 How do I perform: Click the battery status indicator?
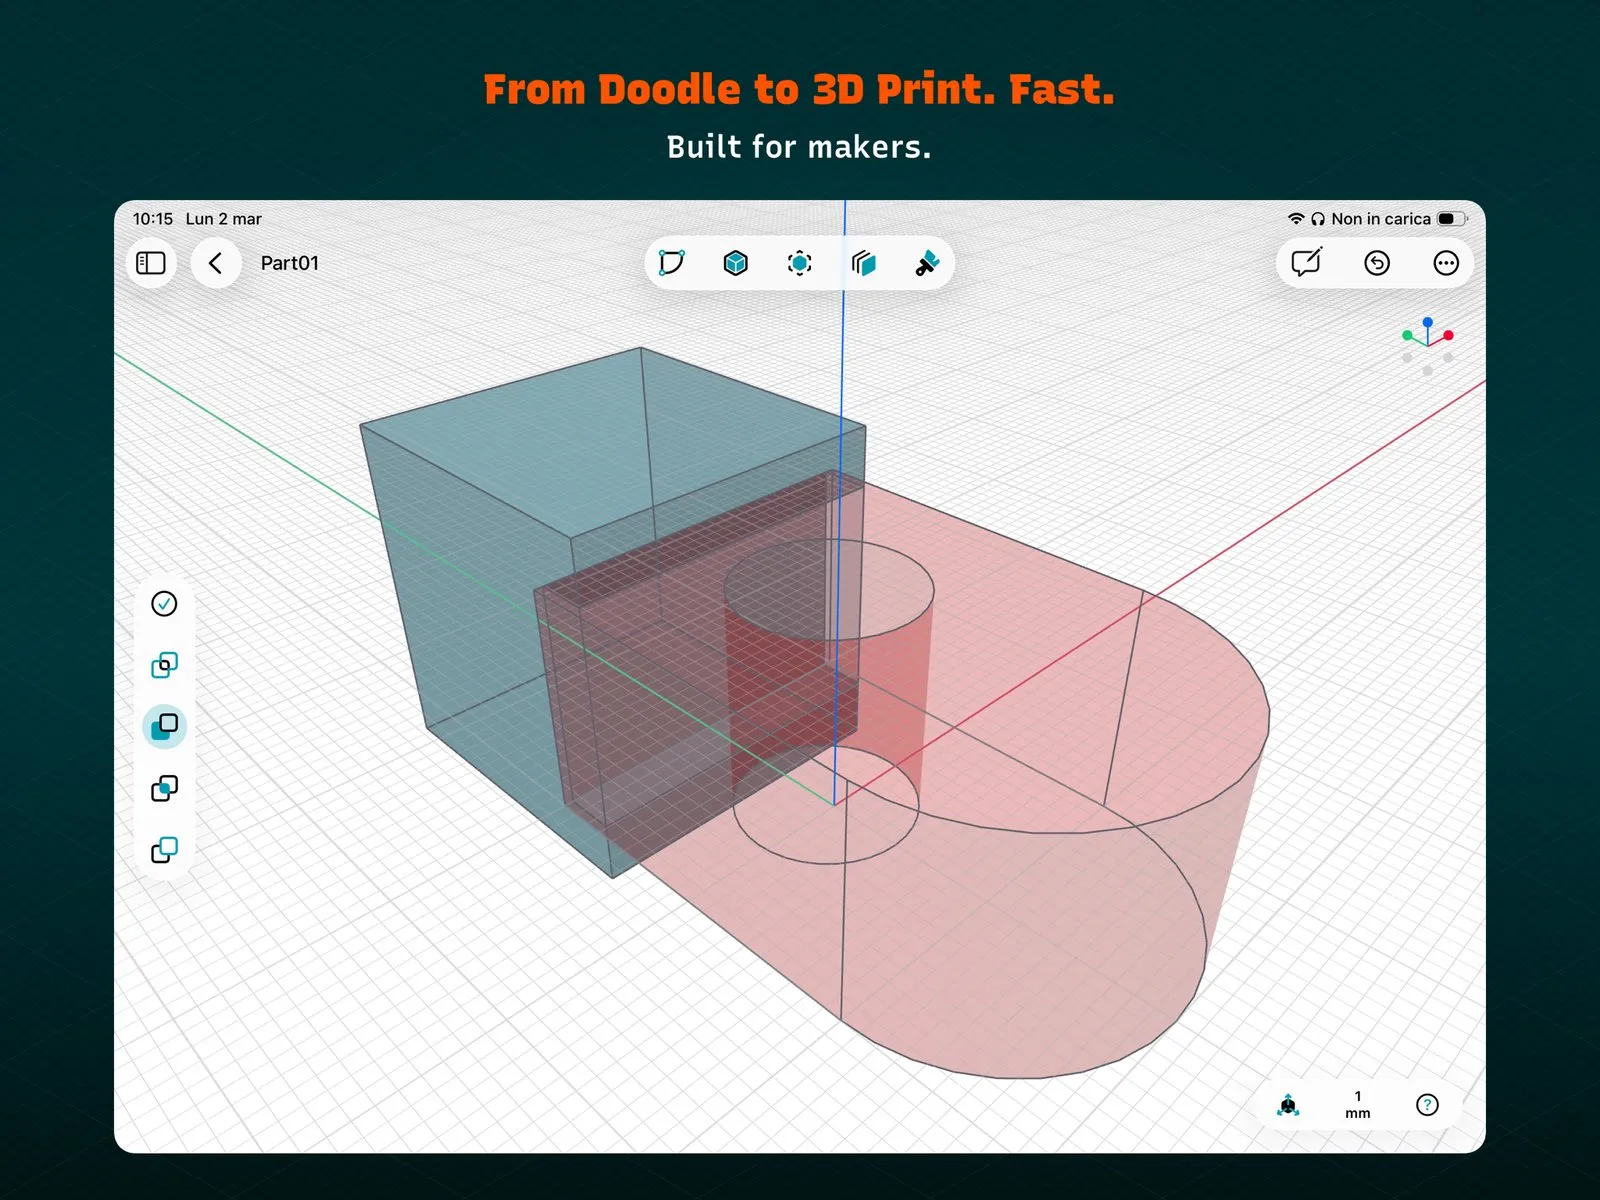pyautogui.click(x=1452, y=219)
